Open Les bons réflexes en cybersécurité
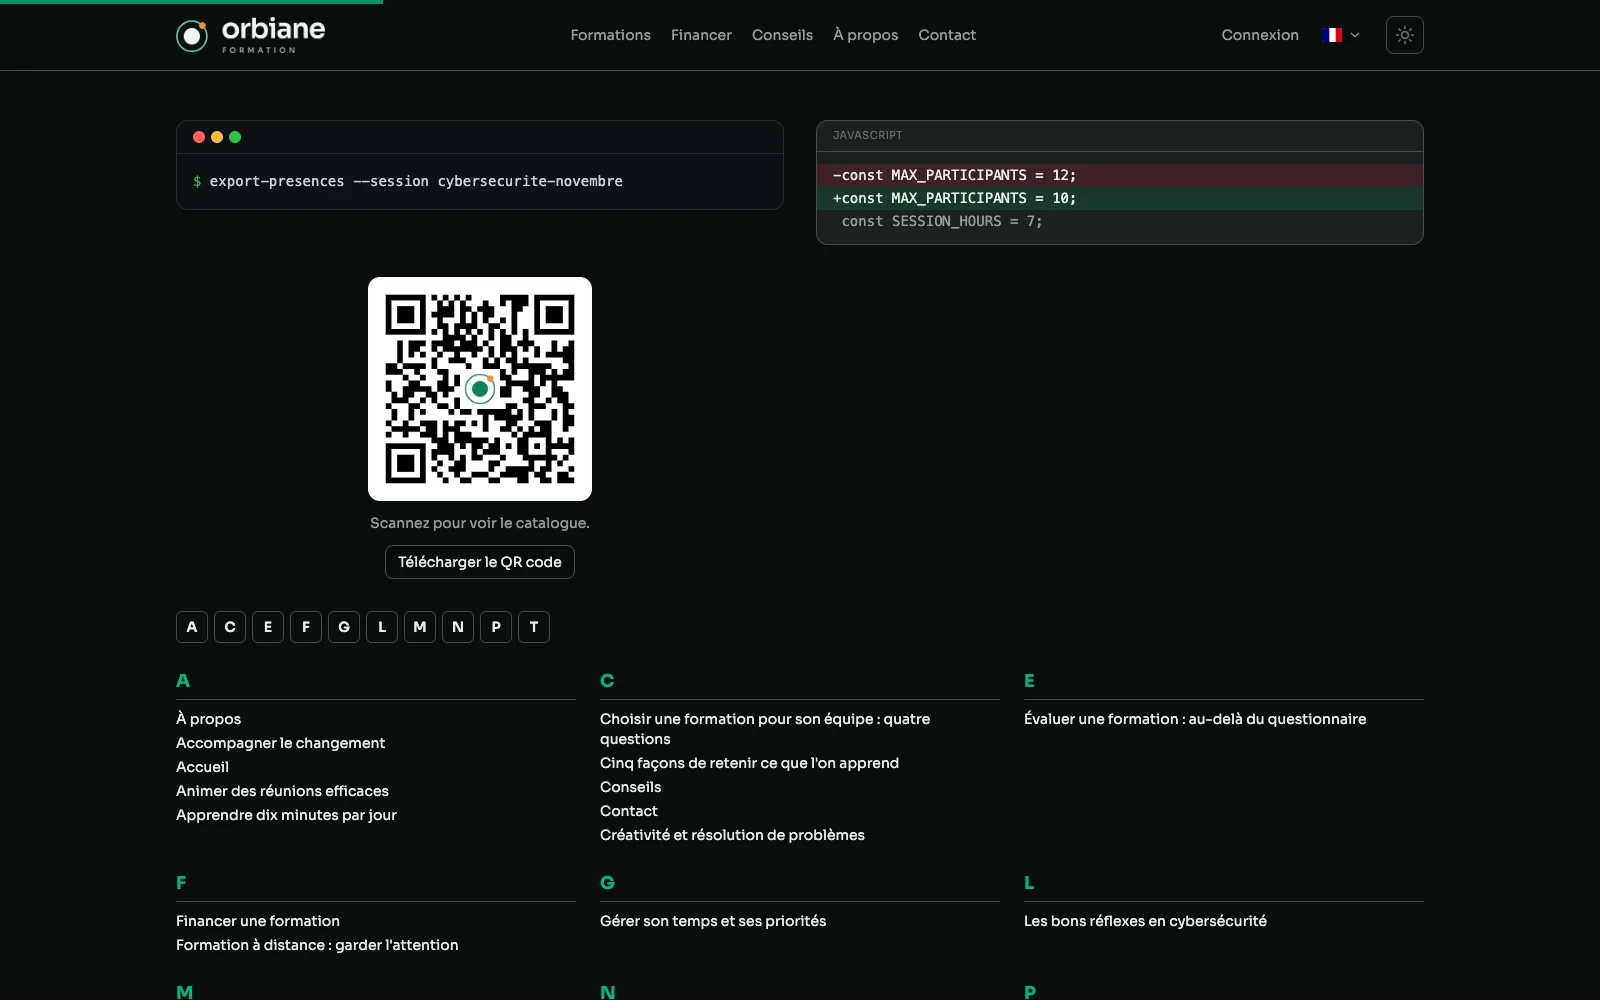Image resolution: width=1600 pixels, height=1000 pixels. point(1145,921)
